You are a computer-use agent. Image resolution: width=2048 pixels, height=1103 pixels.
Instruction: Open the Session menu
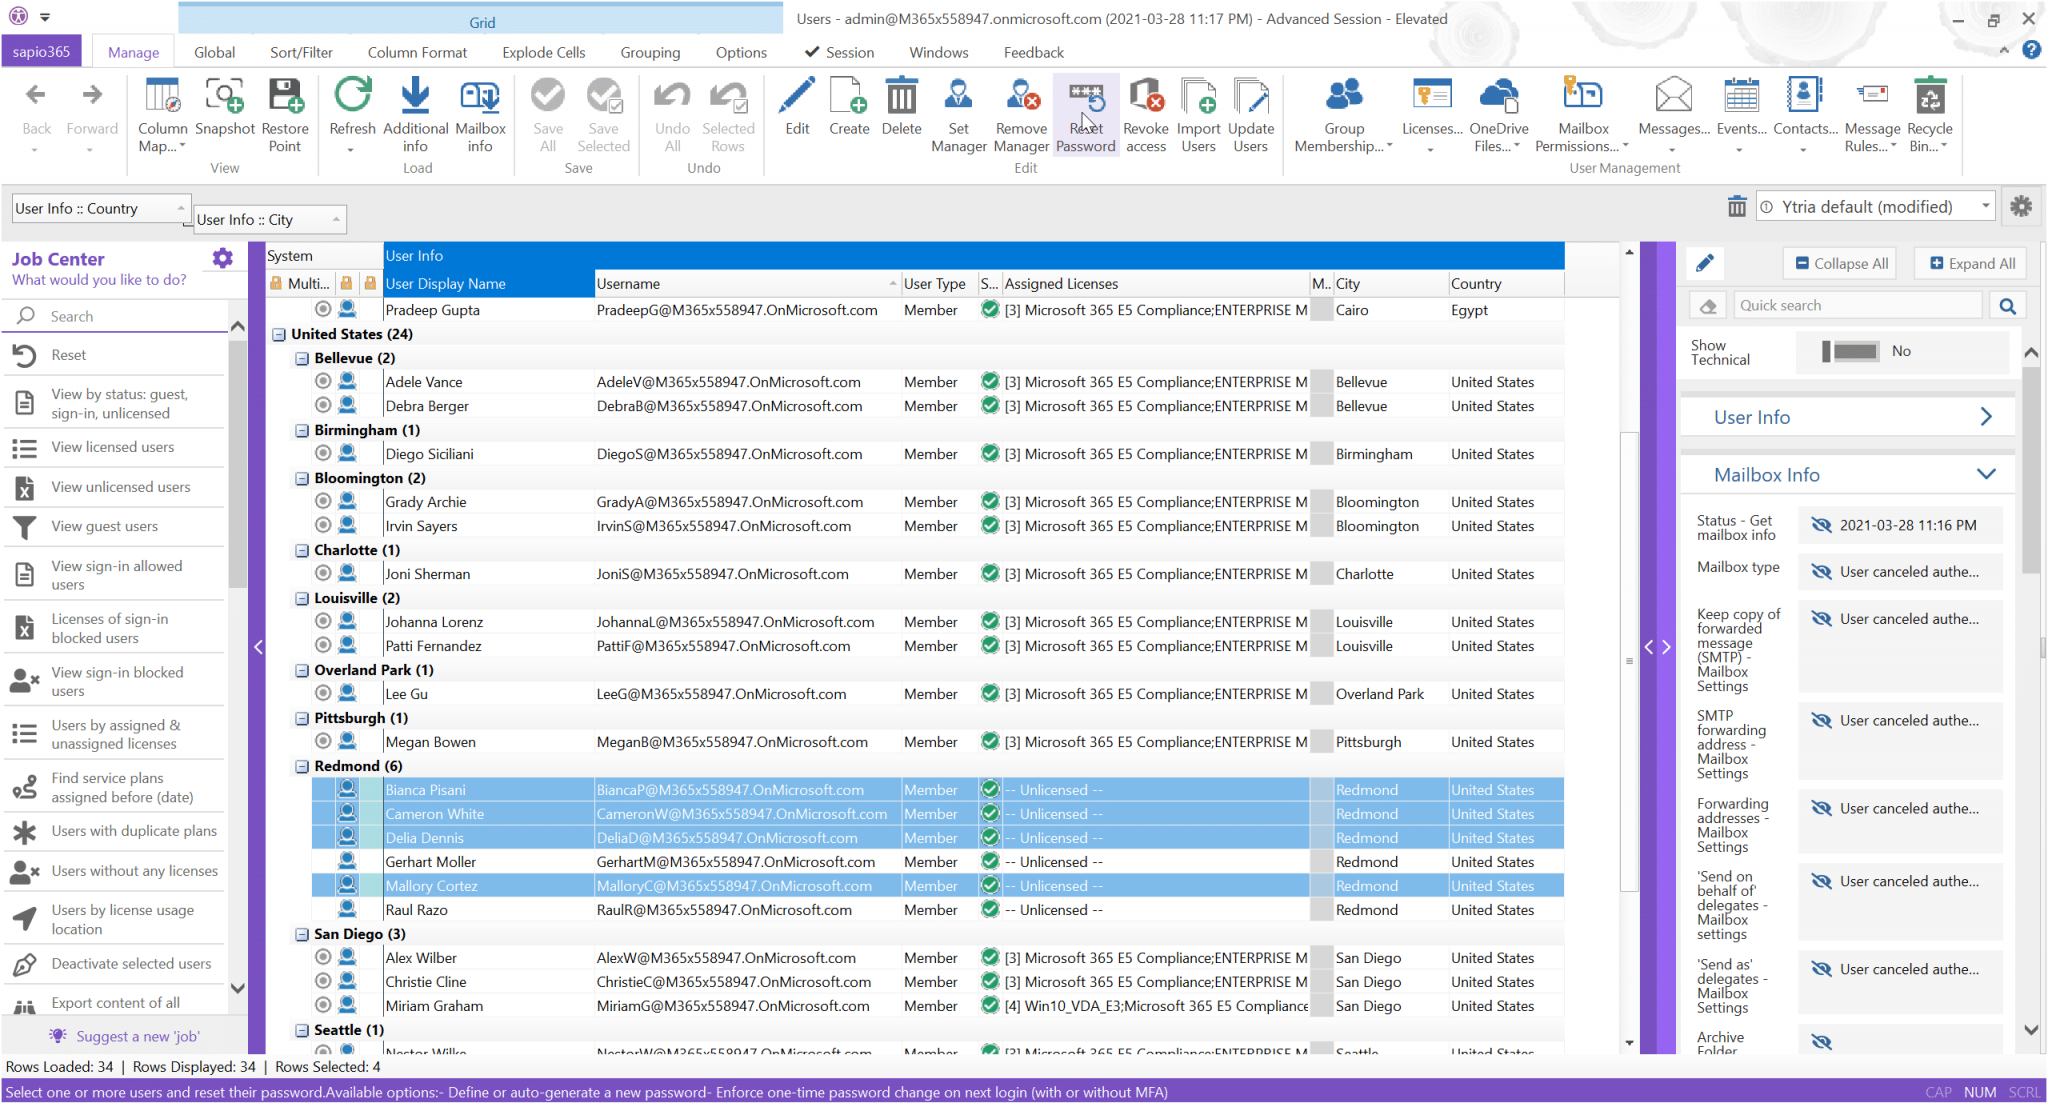(848, 52)
